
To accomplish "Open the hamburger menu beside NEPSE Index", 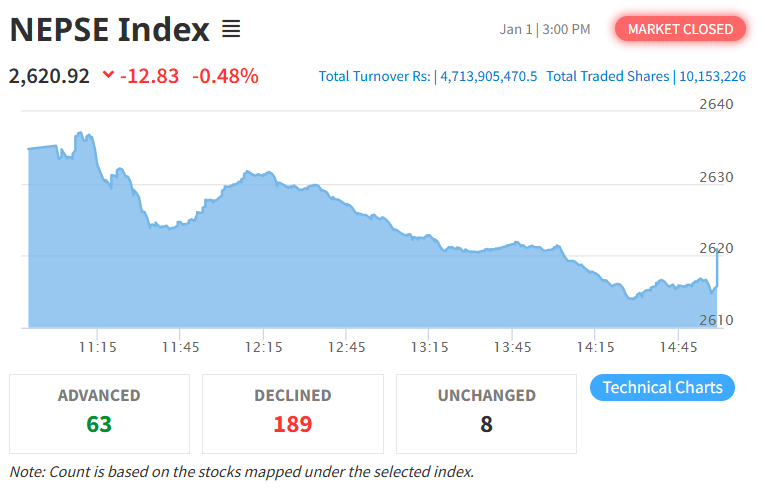I will click(231, 30).
